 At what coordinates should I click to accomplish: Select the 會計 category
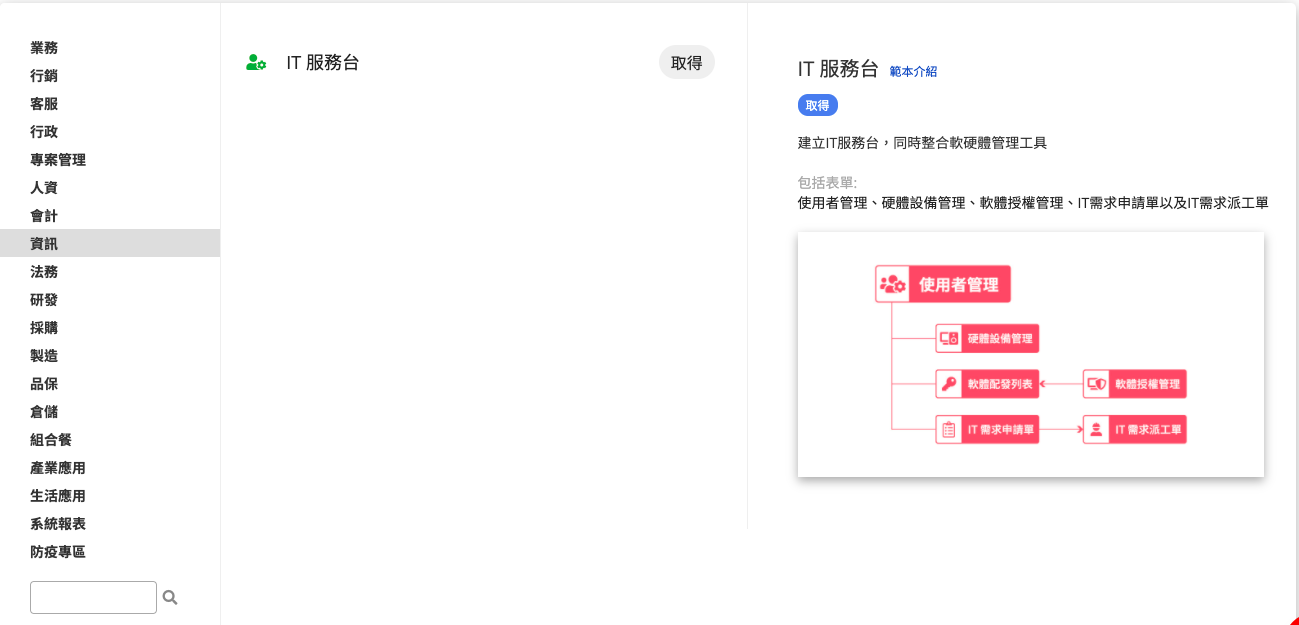(x=44, y=216)
